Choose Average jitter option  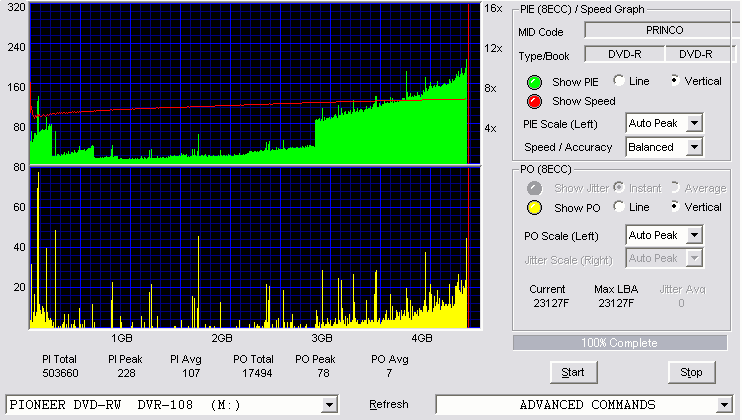click(675, 187)
